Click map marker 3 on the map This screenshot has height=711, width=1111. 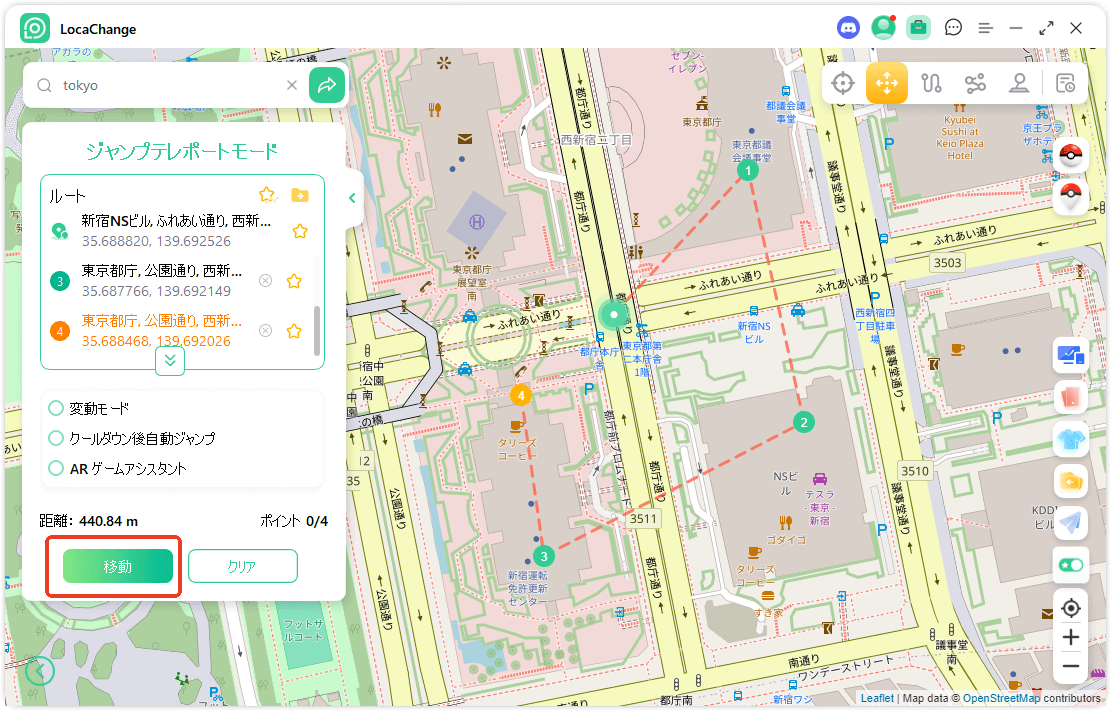[543, 556]
